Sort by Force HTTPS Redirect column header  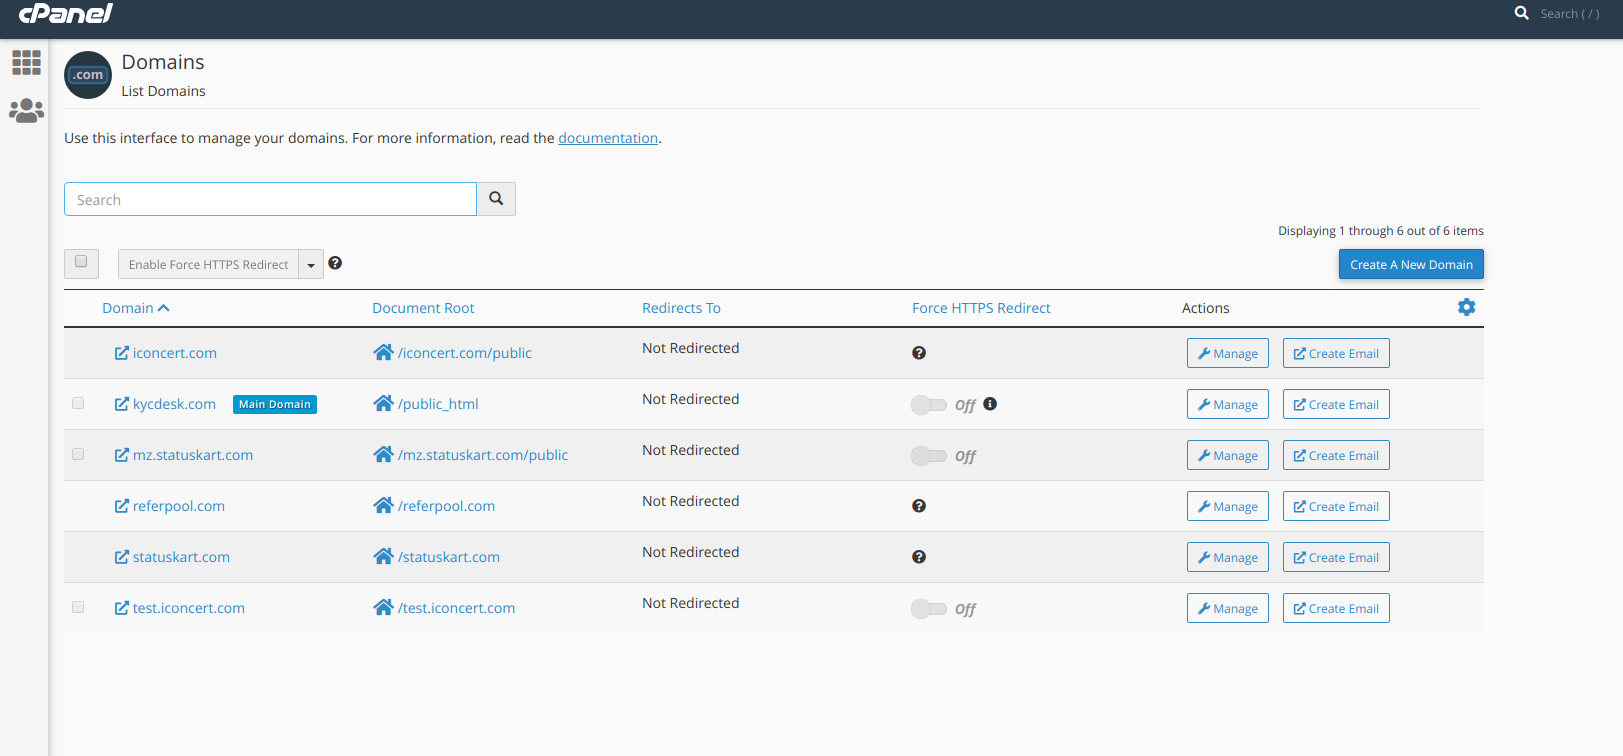tap(981, 308)
